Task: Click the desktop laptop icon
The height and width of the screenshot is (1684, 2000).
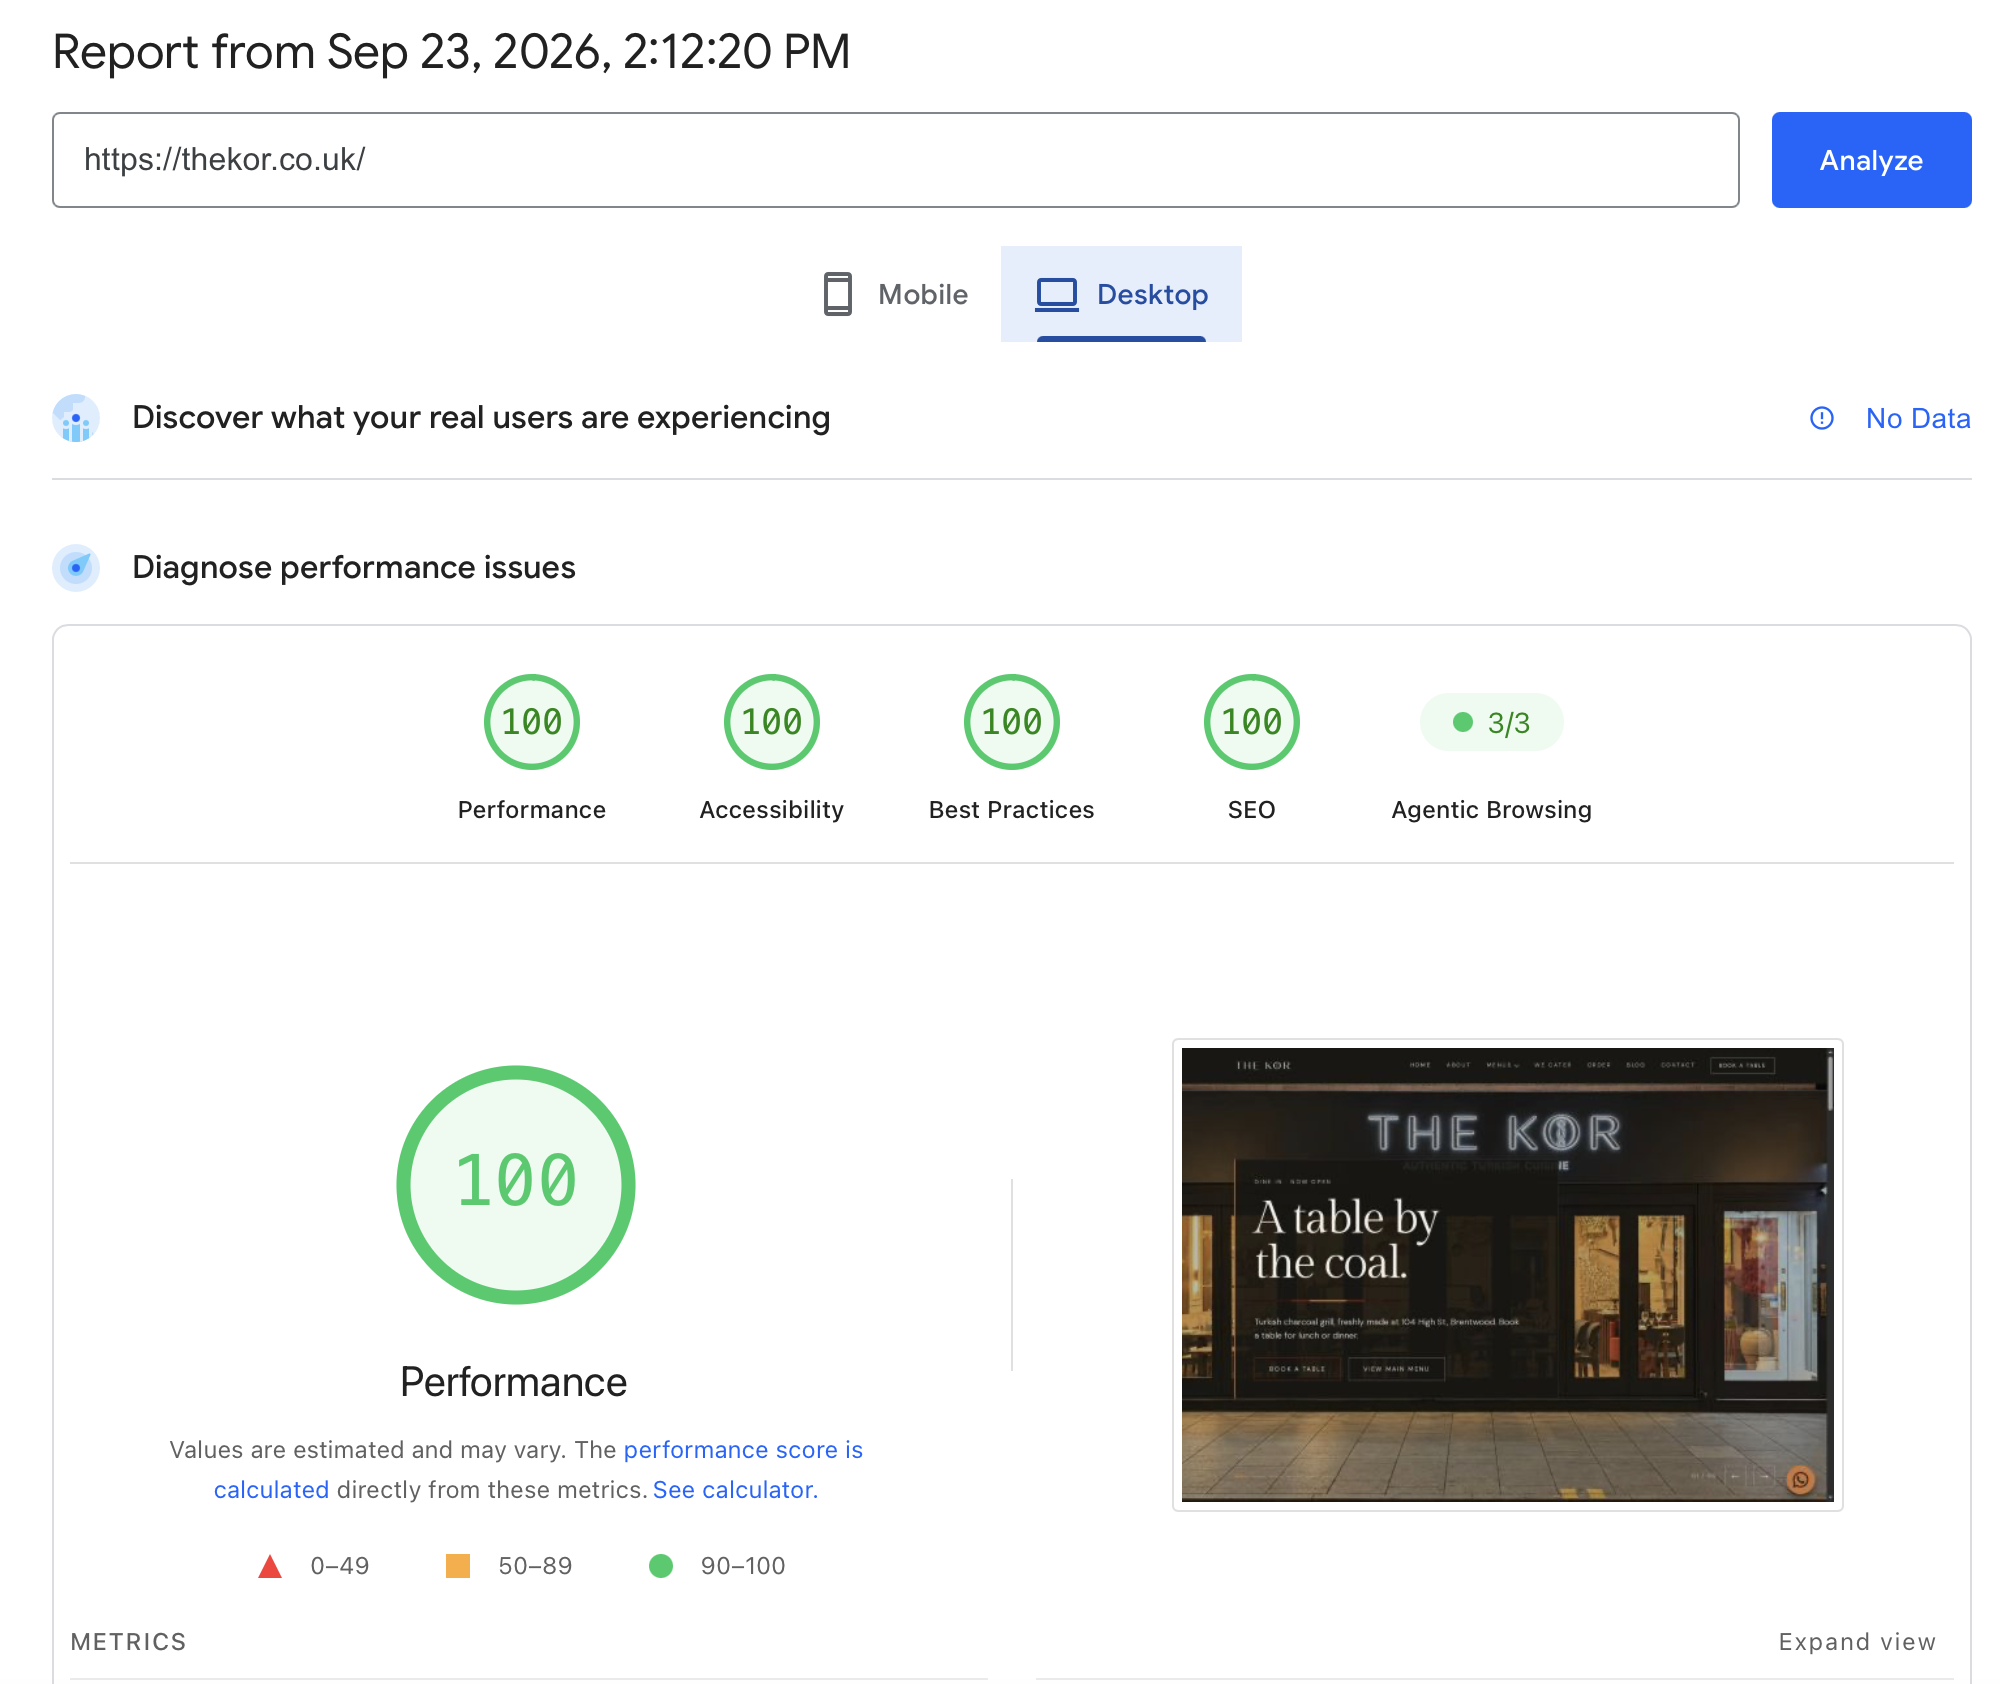Action: 1057,294
